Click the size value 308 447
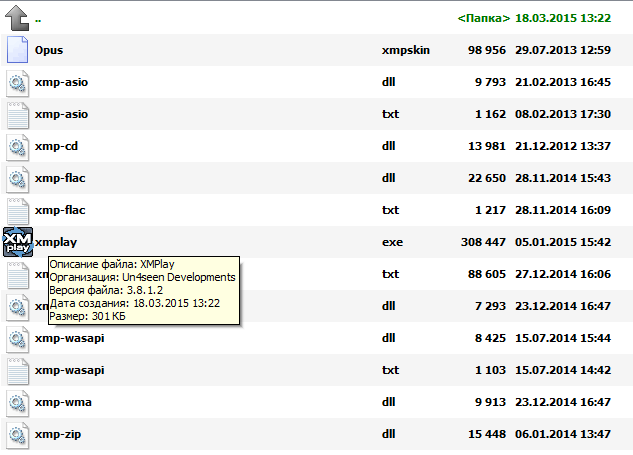 (x=483, y=242)
